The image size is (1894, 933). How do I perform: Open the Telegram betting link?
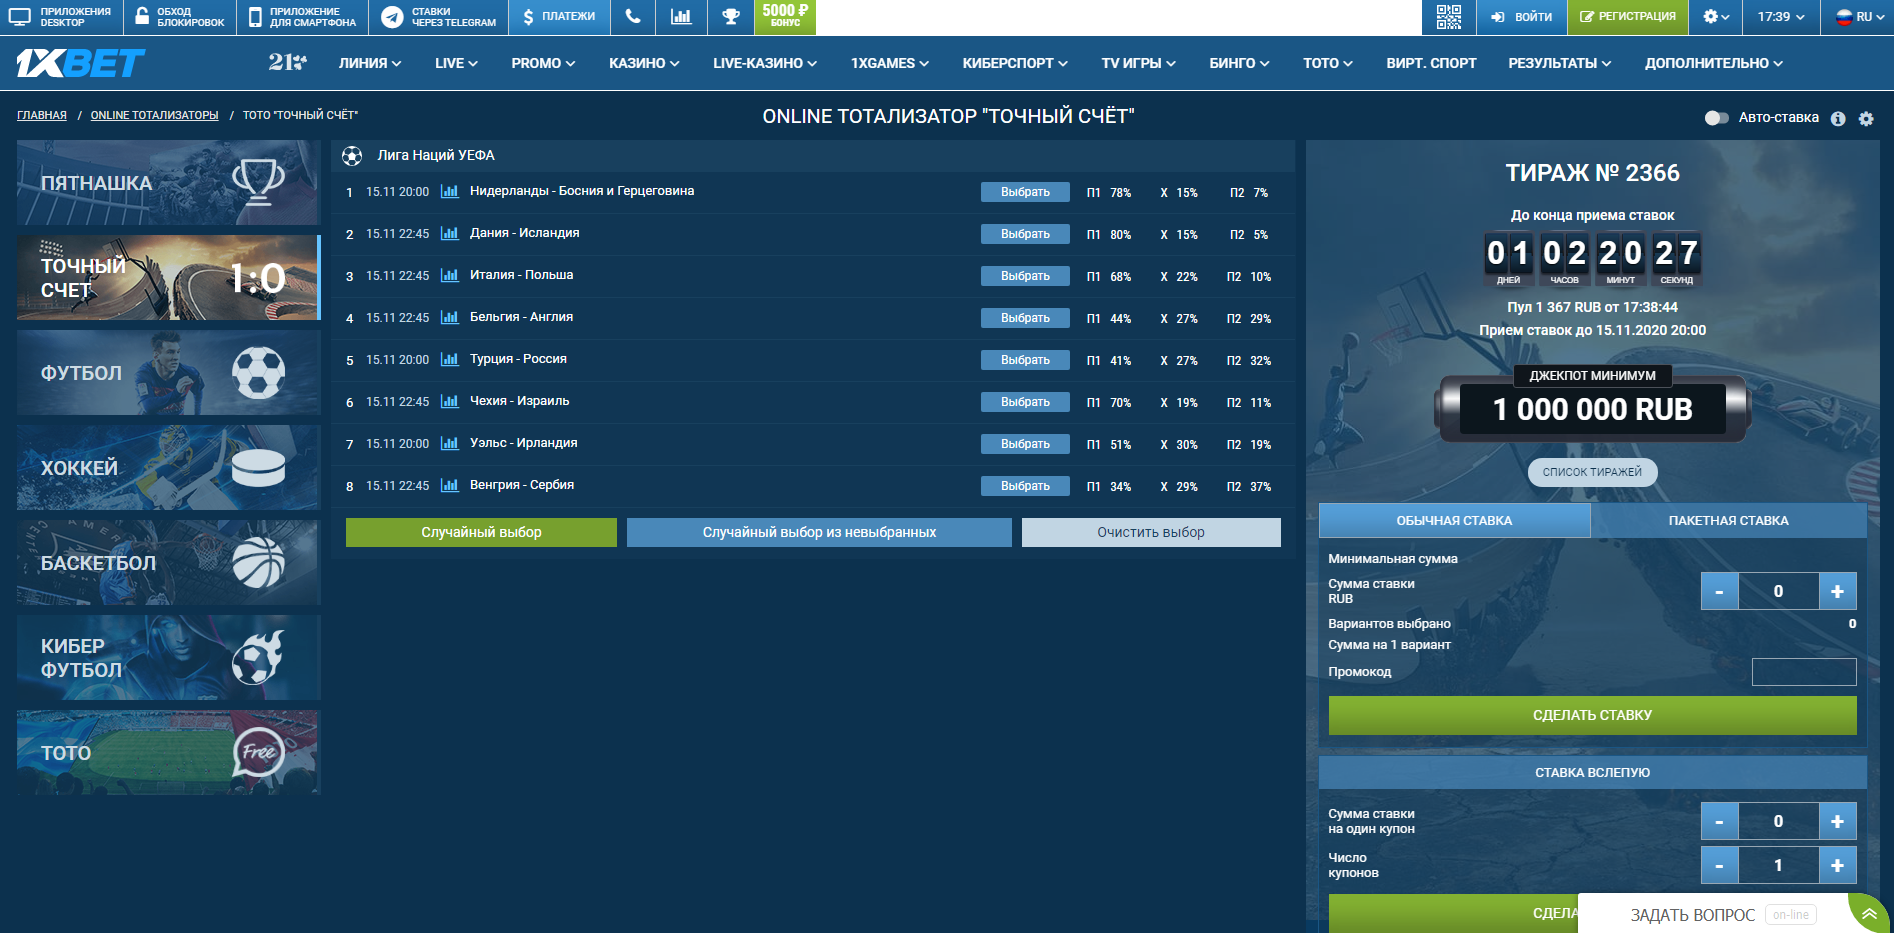pos(439,17)
